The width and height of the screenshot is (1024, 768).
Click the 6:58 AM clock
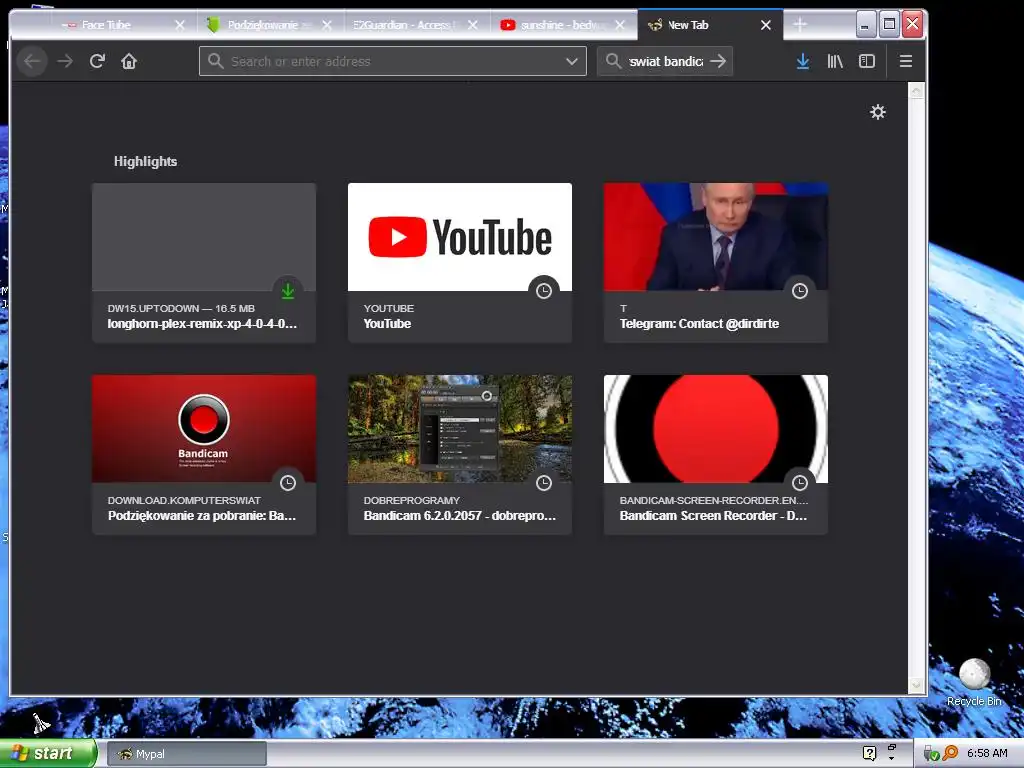pyautogui.click(x=987, y=754)
